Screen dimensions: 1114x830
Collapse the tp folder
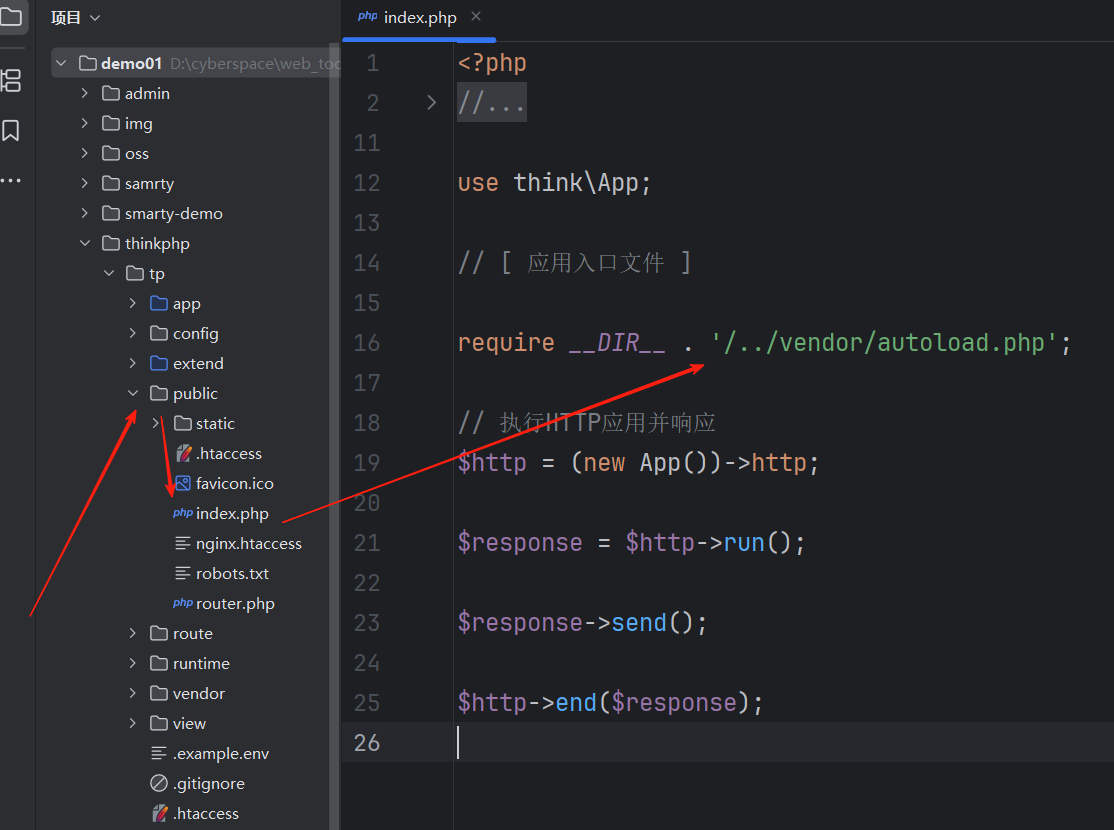(109, 273)
